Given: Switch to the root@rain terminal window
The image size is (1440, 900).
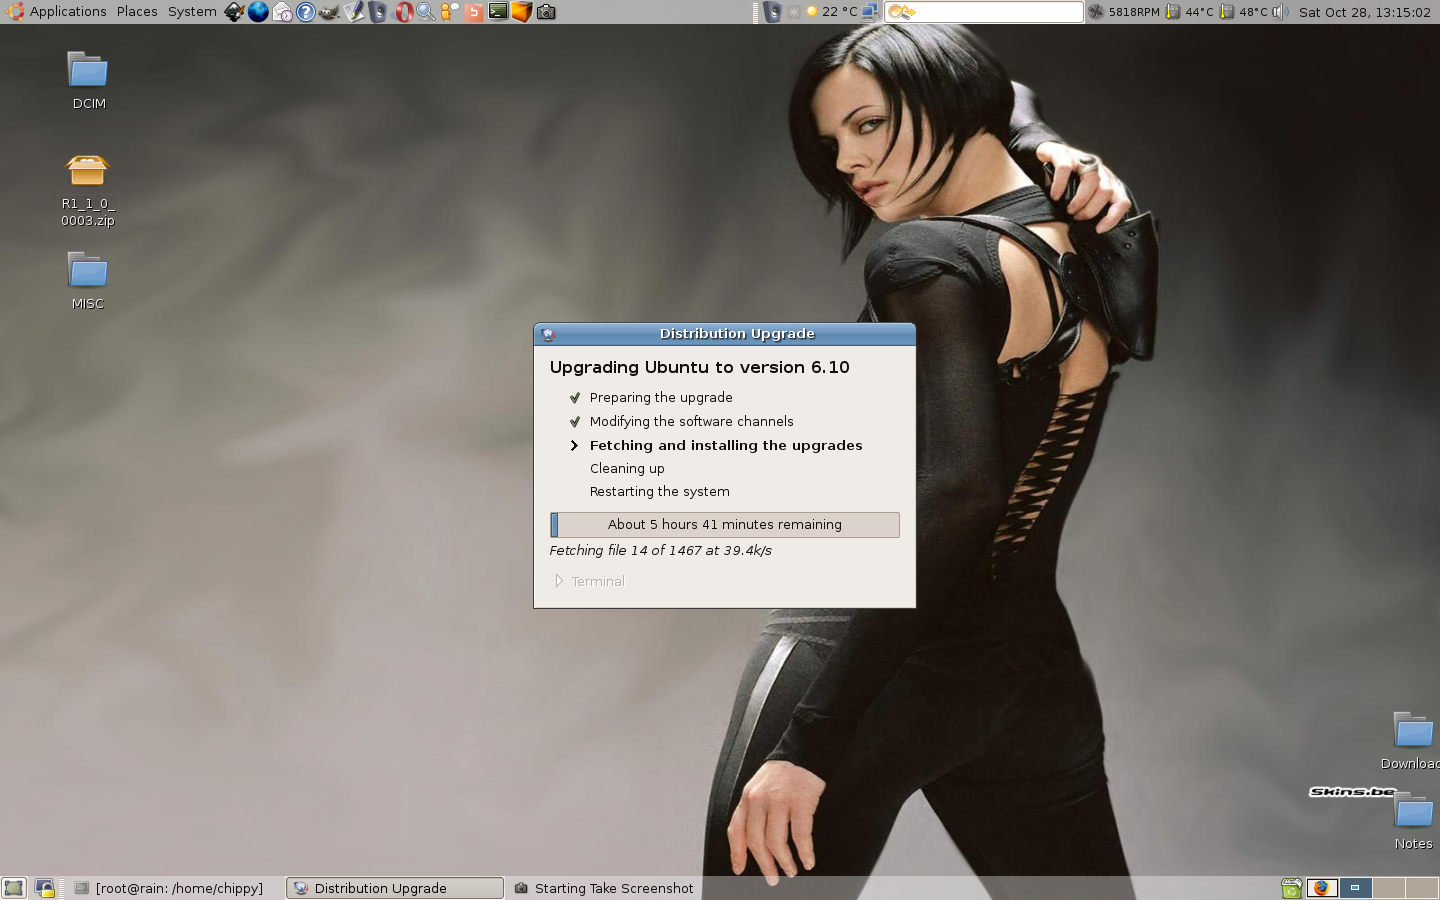Looking at the screenshot, I should (170, 888).
